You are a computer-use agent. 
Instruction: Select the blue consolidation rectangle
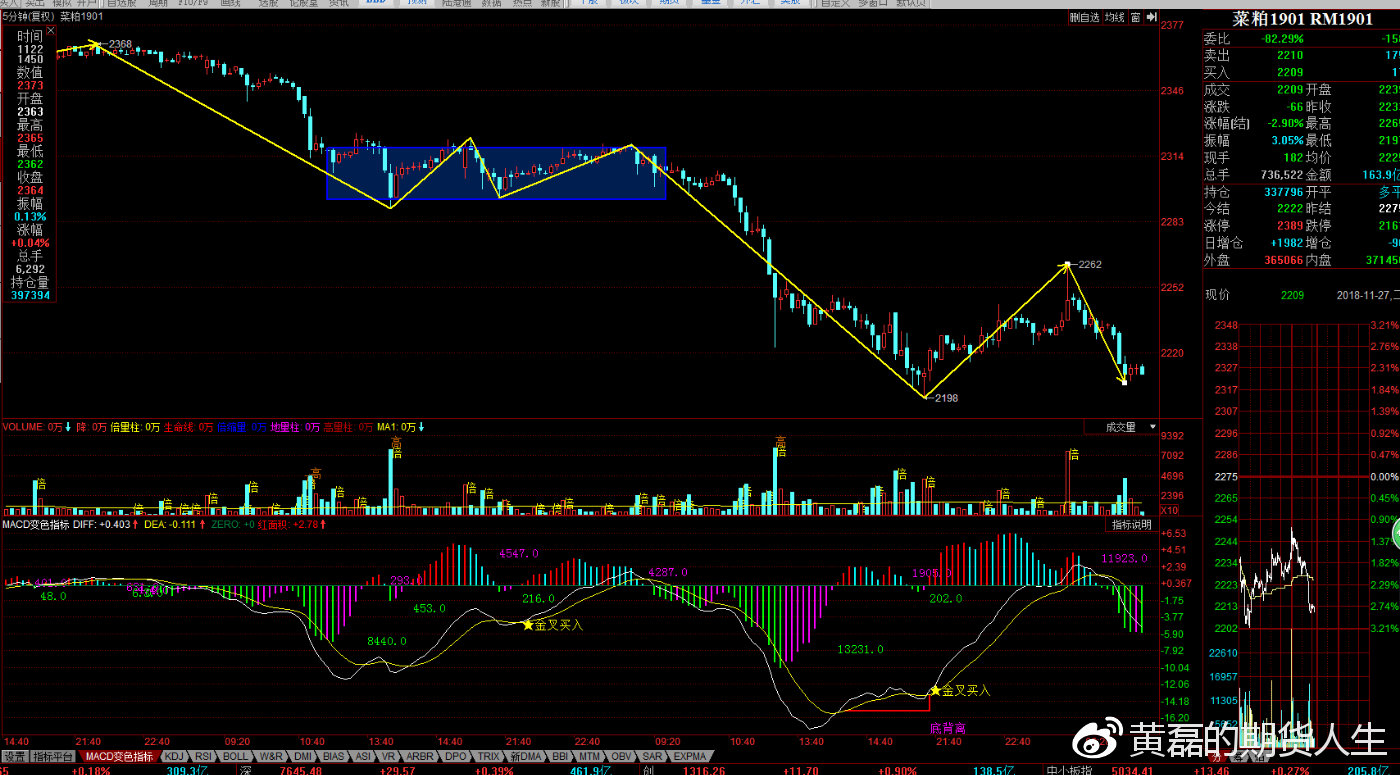point(496,173)
